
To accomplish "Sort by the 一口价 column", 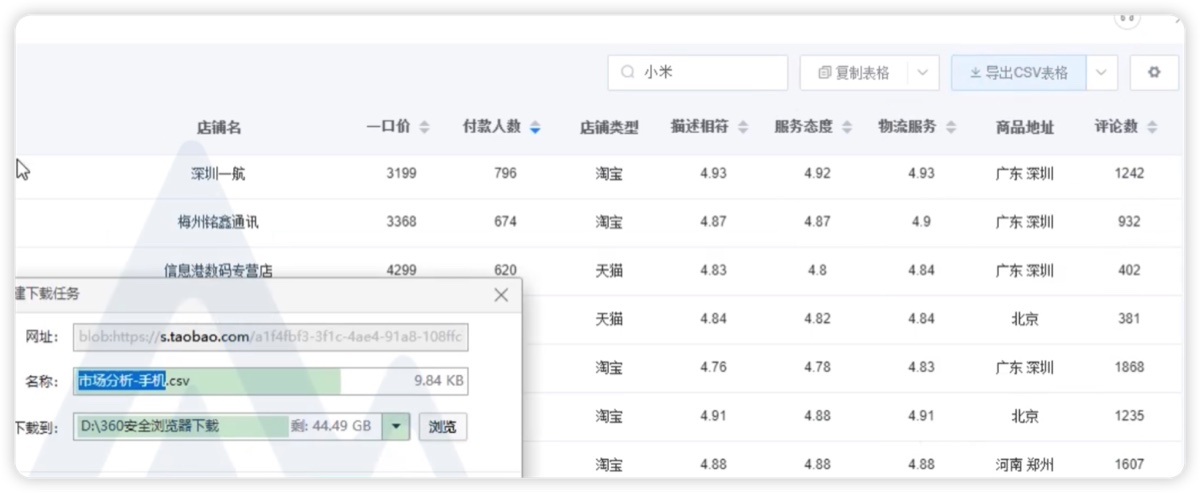I will coord(424,127).
